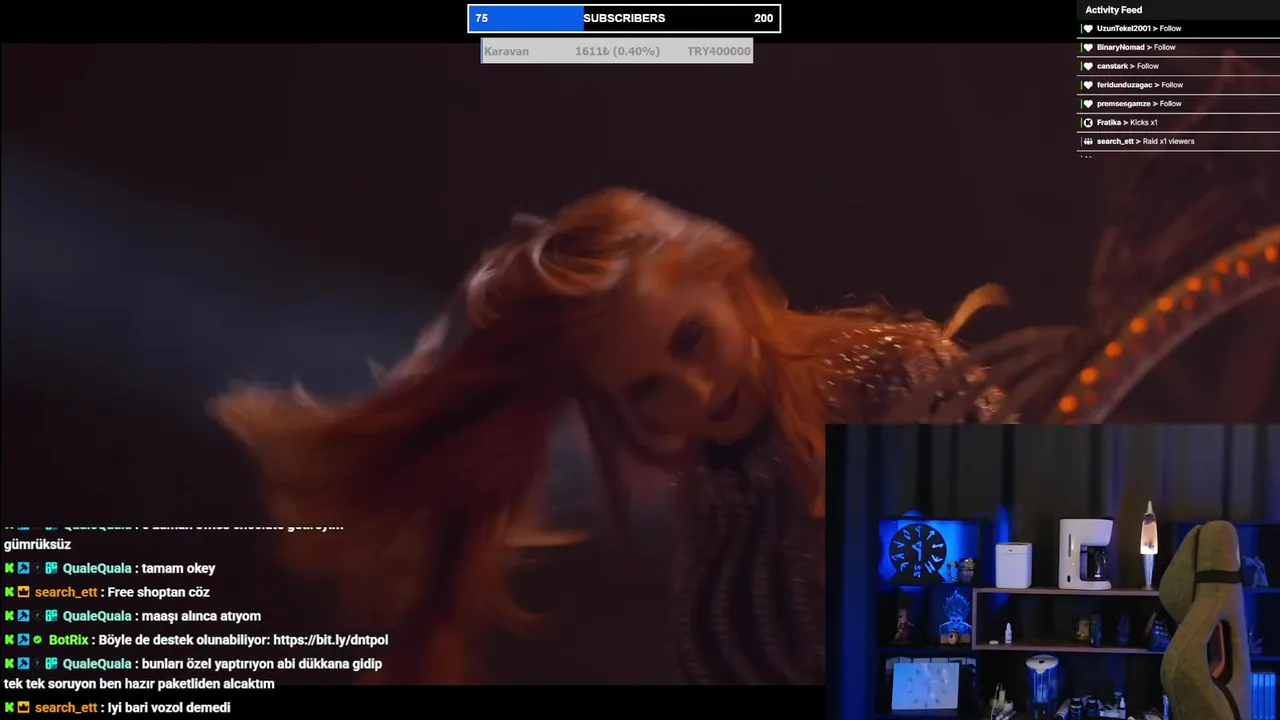Click the blue moderator badge beside BotRix

tap(23, 640)
